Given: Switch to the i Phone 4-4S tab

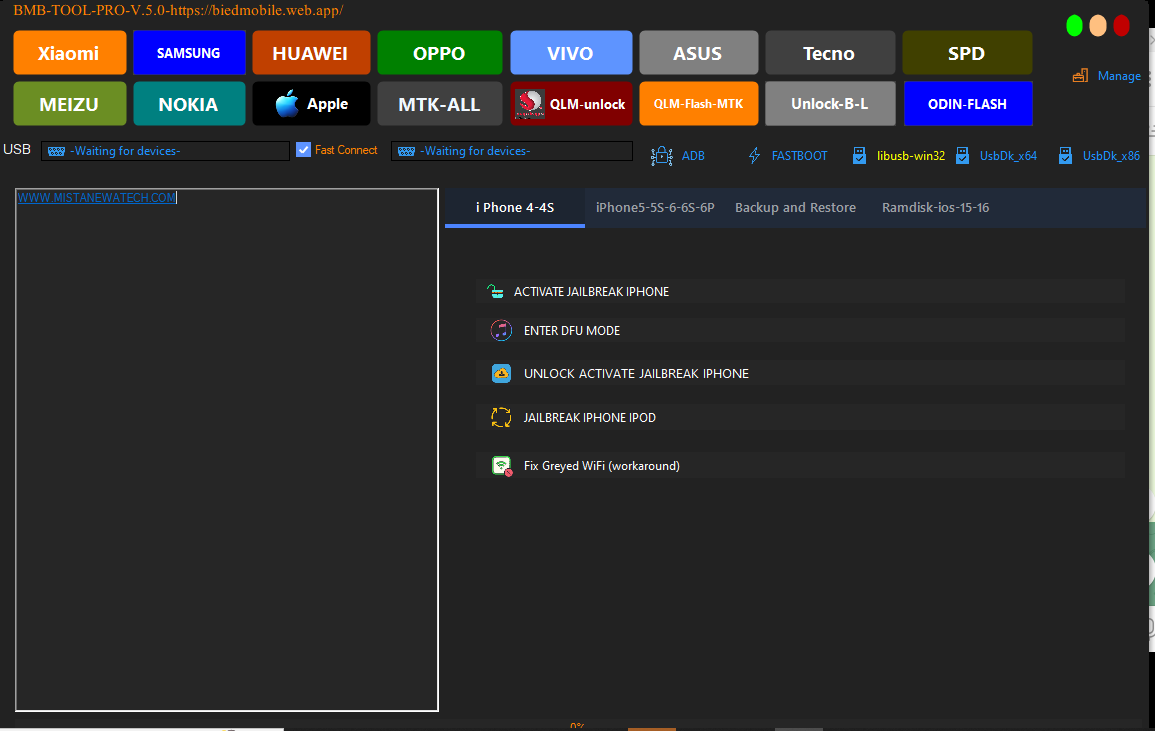Looking at the screenshot, I should pyautogui.click(x=515, y=208).
